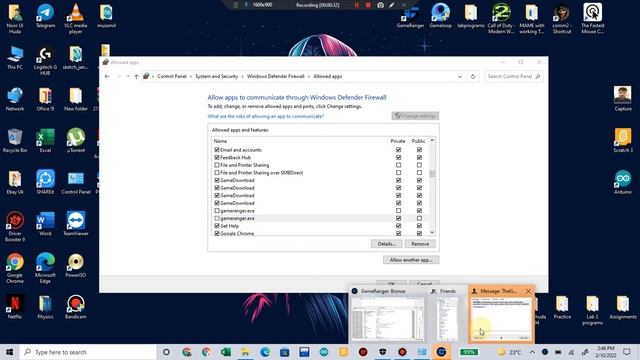Click the Type here to search box
Viewport: 640px width, 360px height.
coord(88,352)
